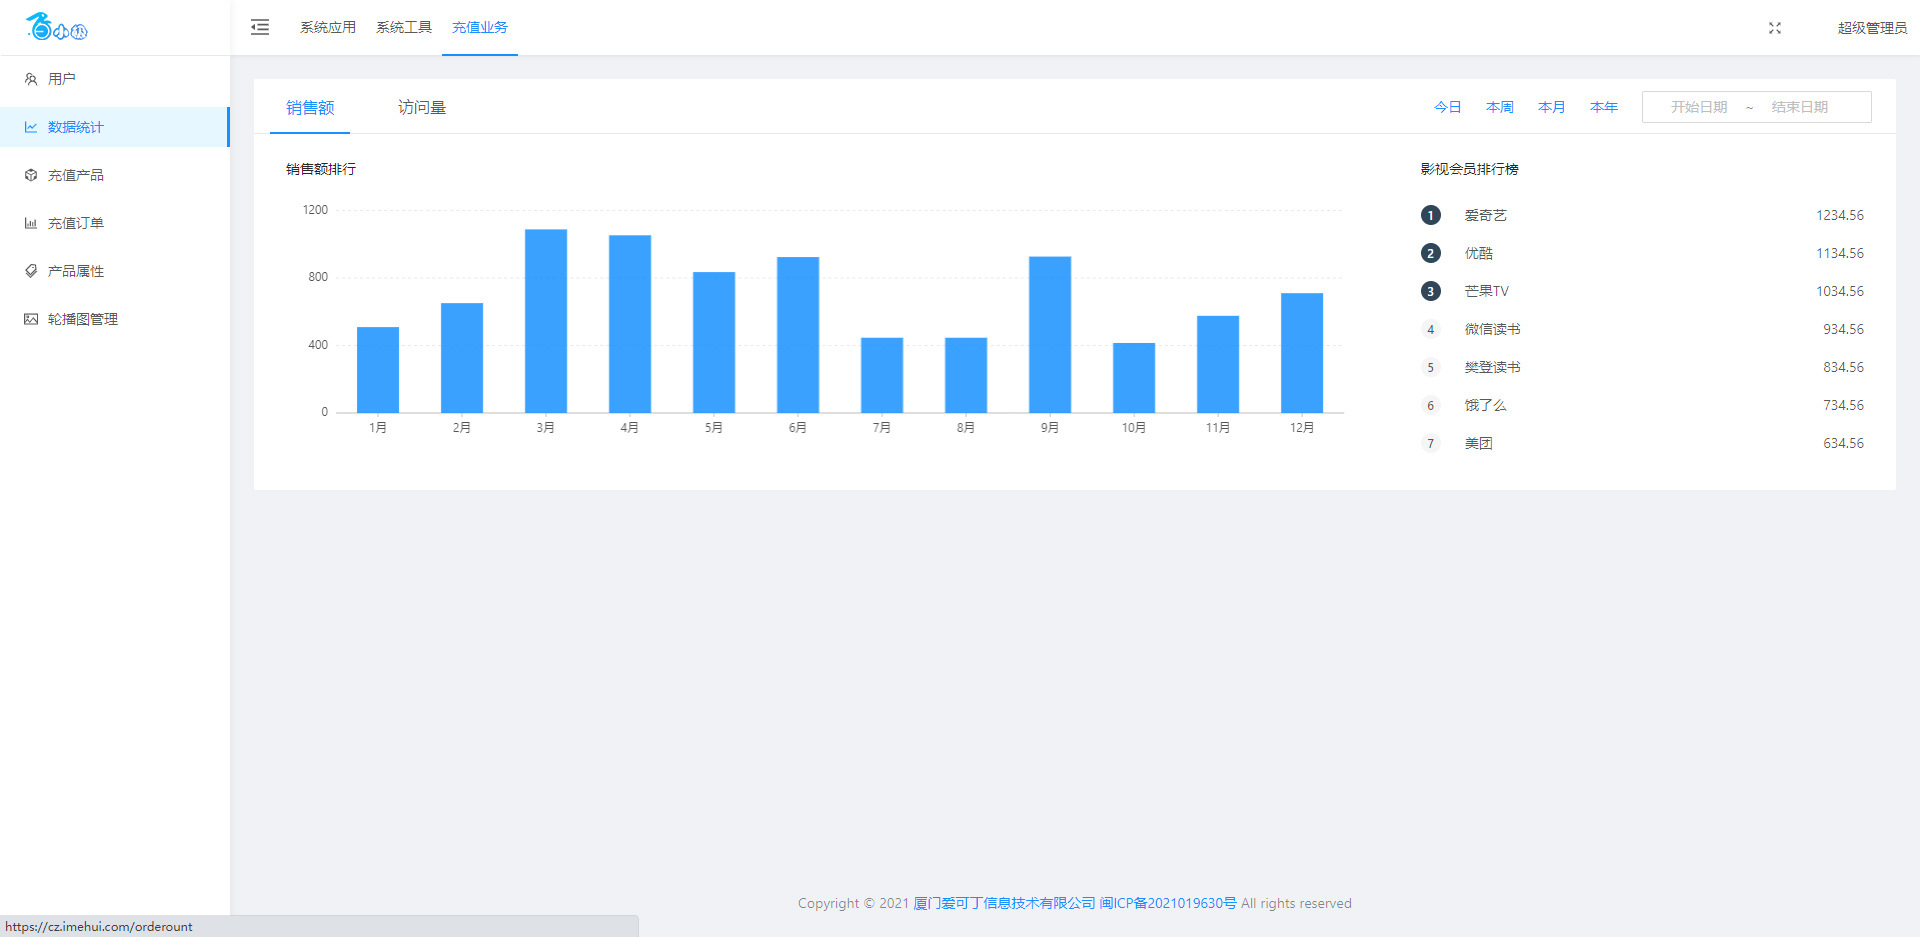Screen dimensions: 1920x937
Task: Click the 4月 bar in the chart
Action: (630, 324)
